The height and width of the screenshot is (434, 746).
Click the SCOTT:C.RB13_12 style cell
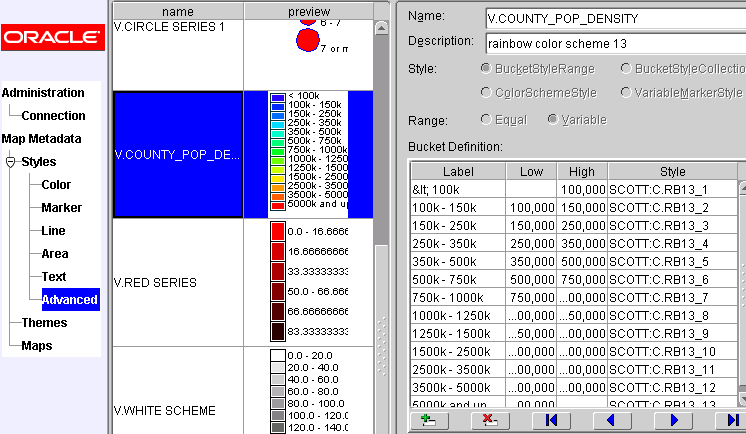pyautogui.click(x=673, y=387)
